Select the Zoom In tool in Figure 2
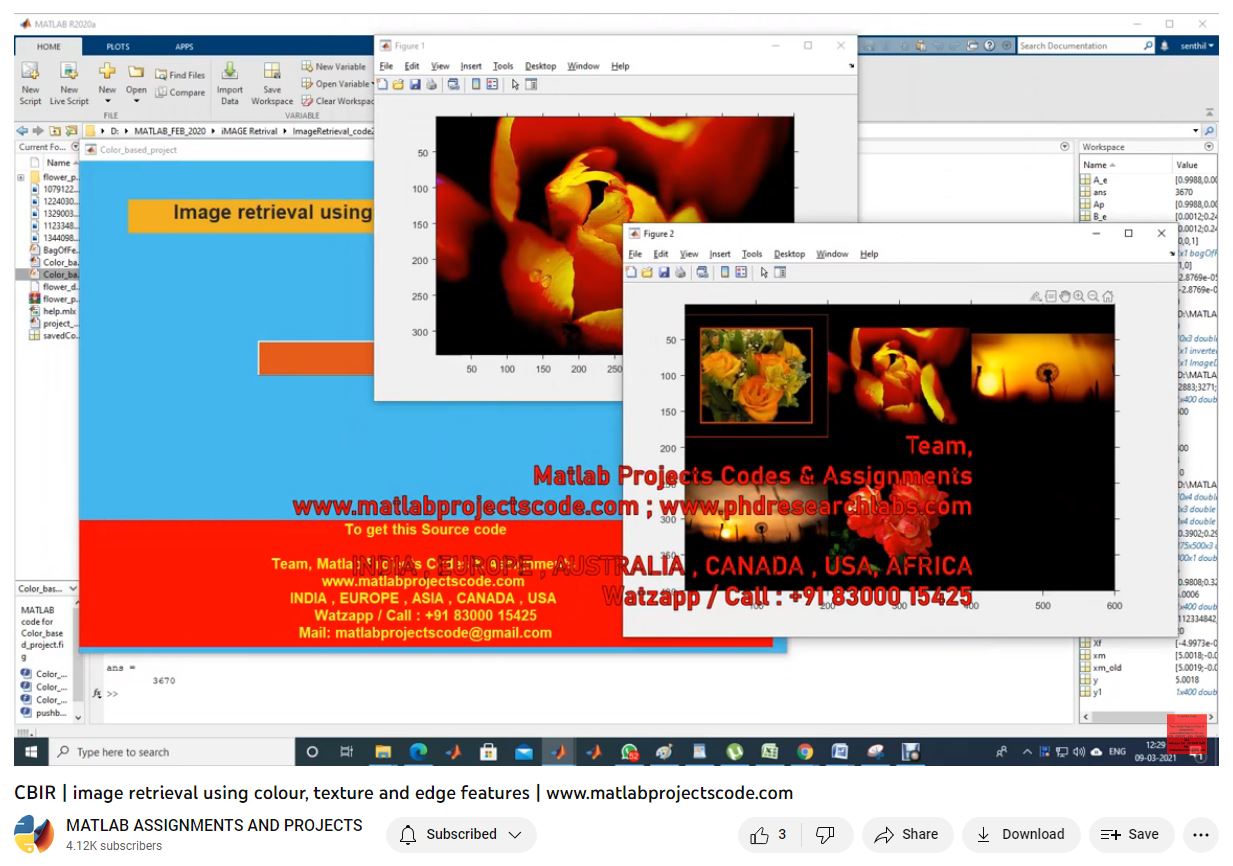This screenshot has width=1233, height=866. coord(1079,296)
